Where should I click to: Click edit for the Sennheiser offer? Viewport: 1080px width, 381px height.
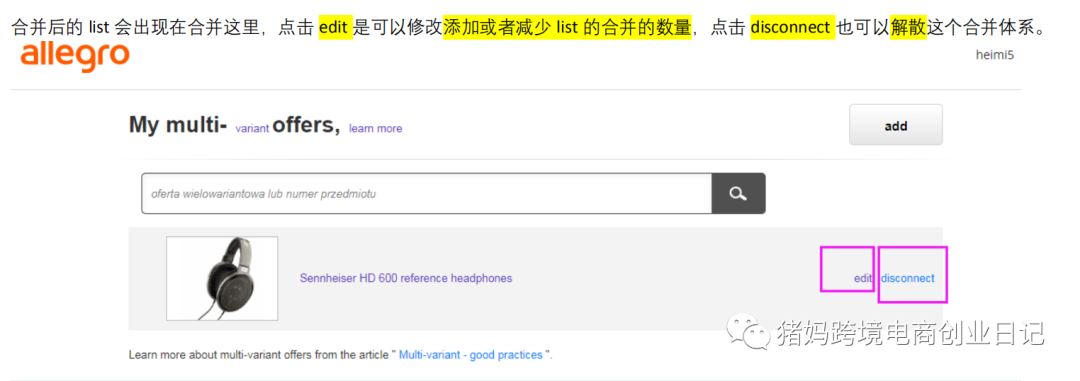tap(863, 278)
